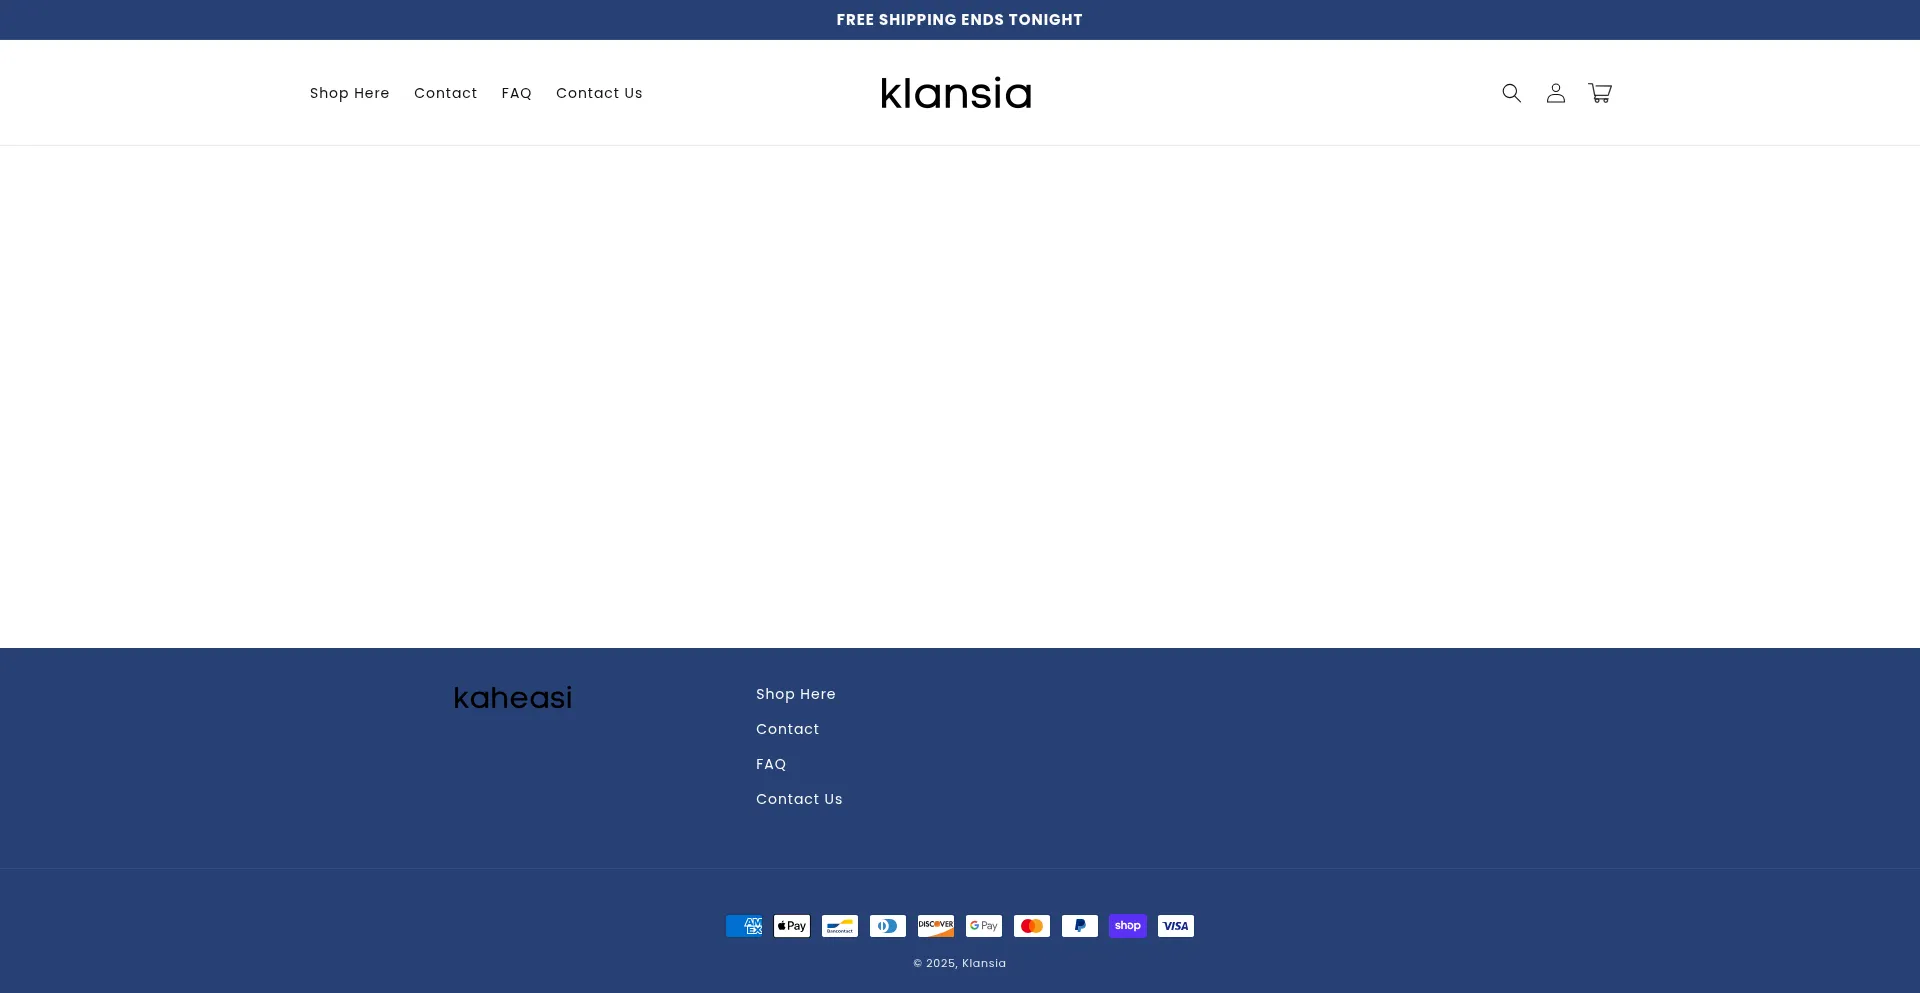
Task: Click the Apple Pay payment icon
Action: click(x=792, y=926)
